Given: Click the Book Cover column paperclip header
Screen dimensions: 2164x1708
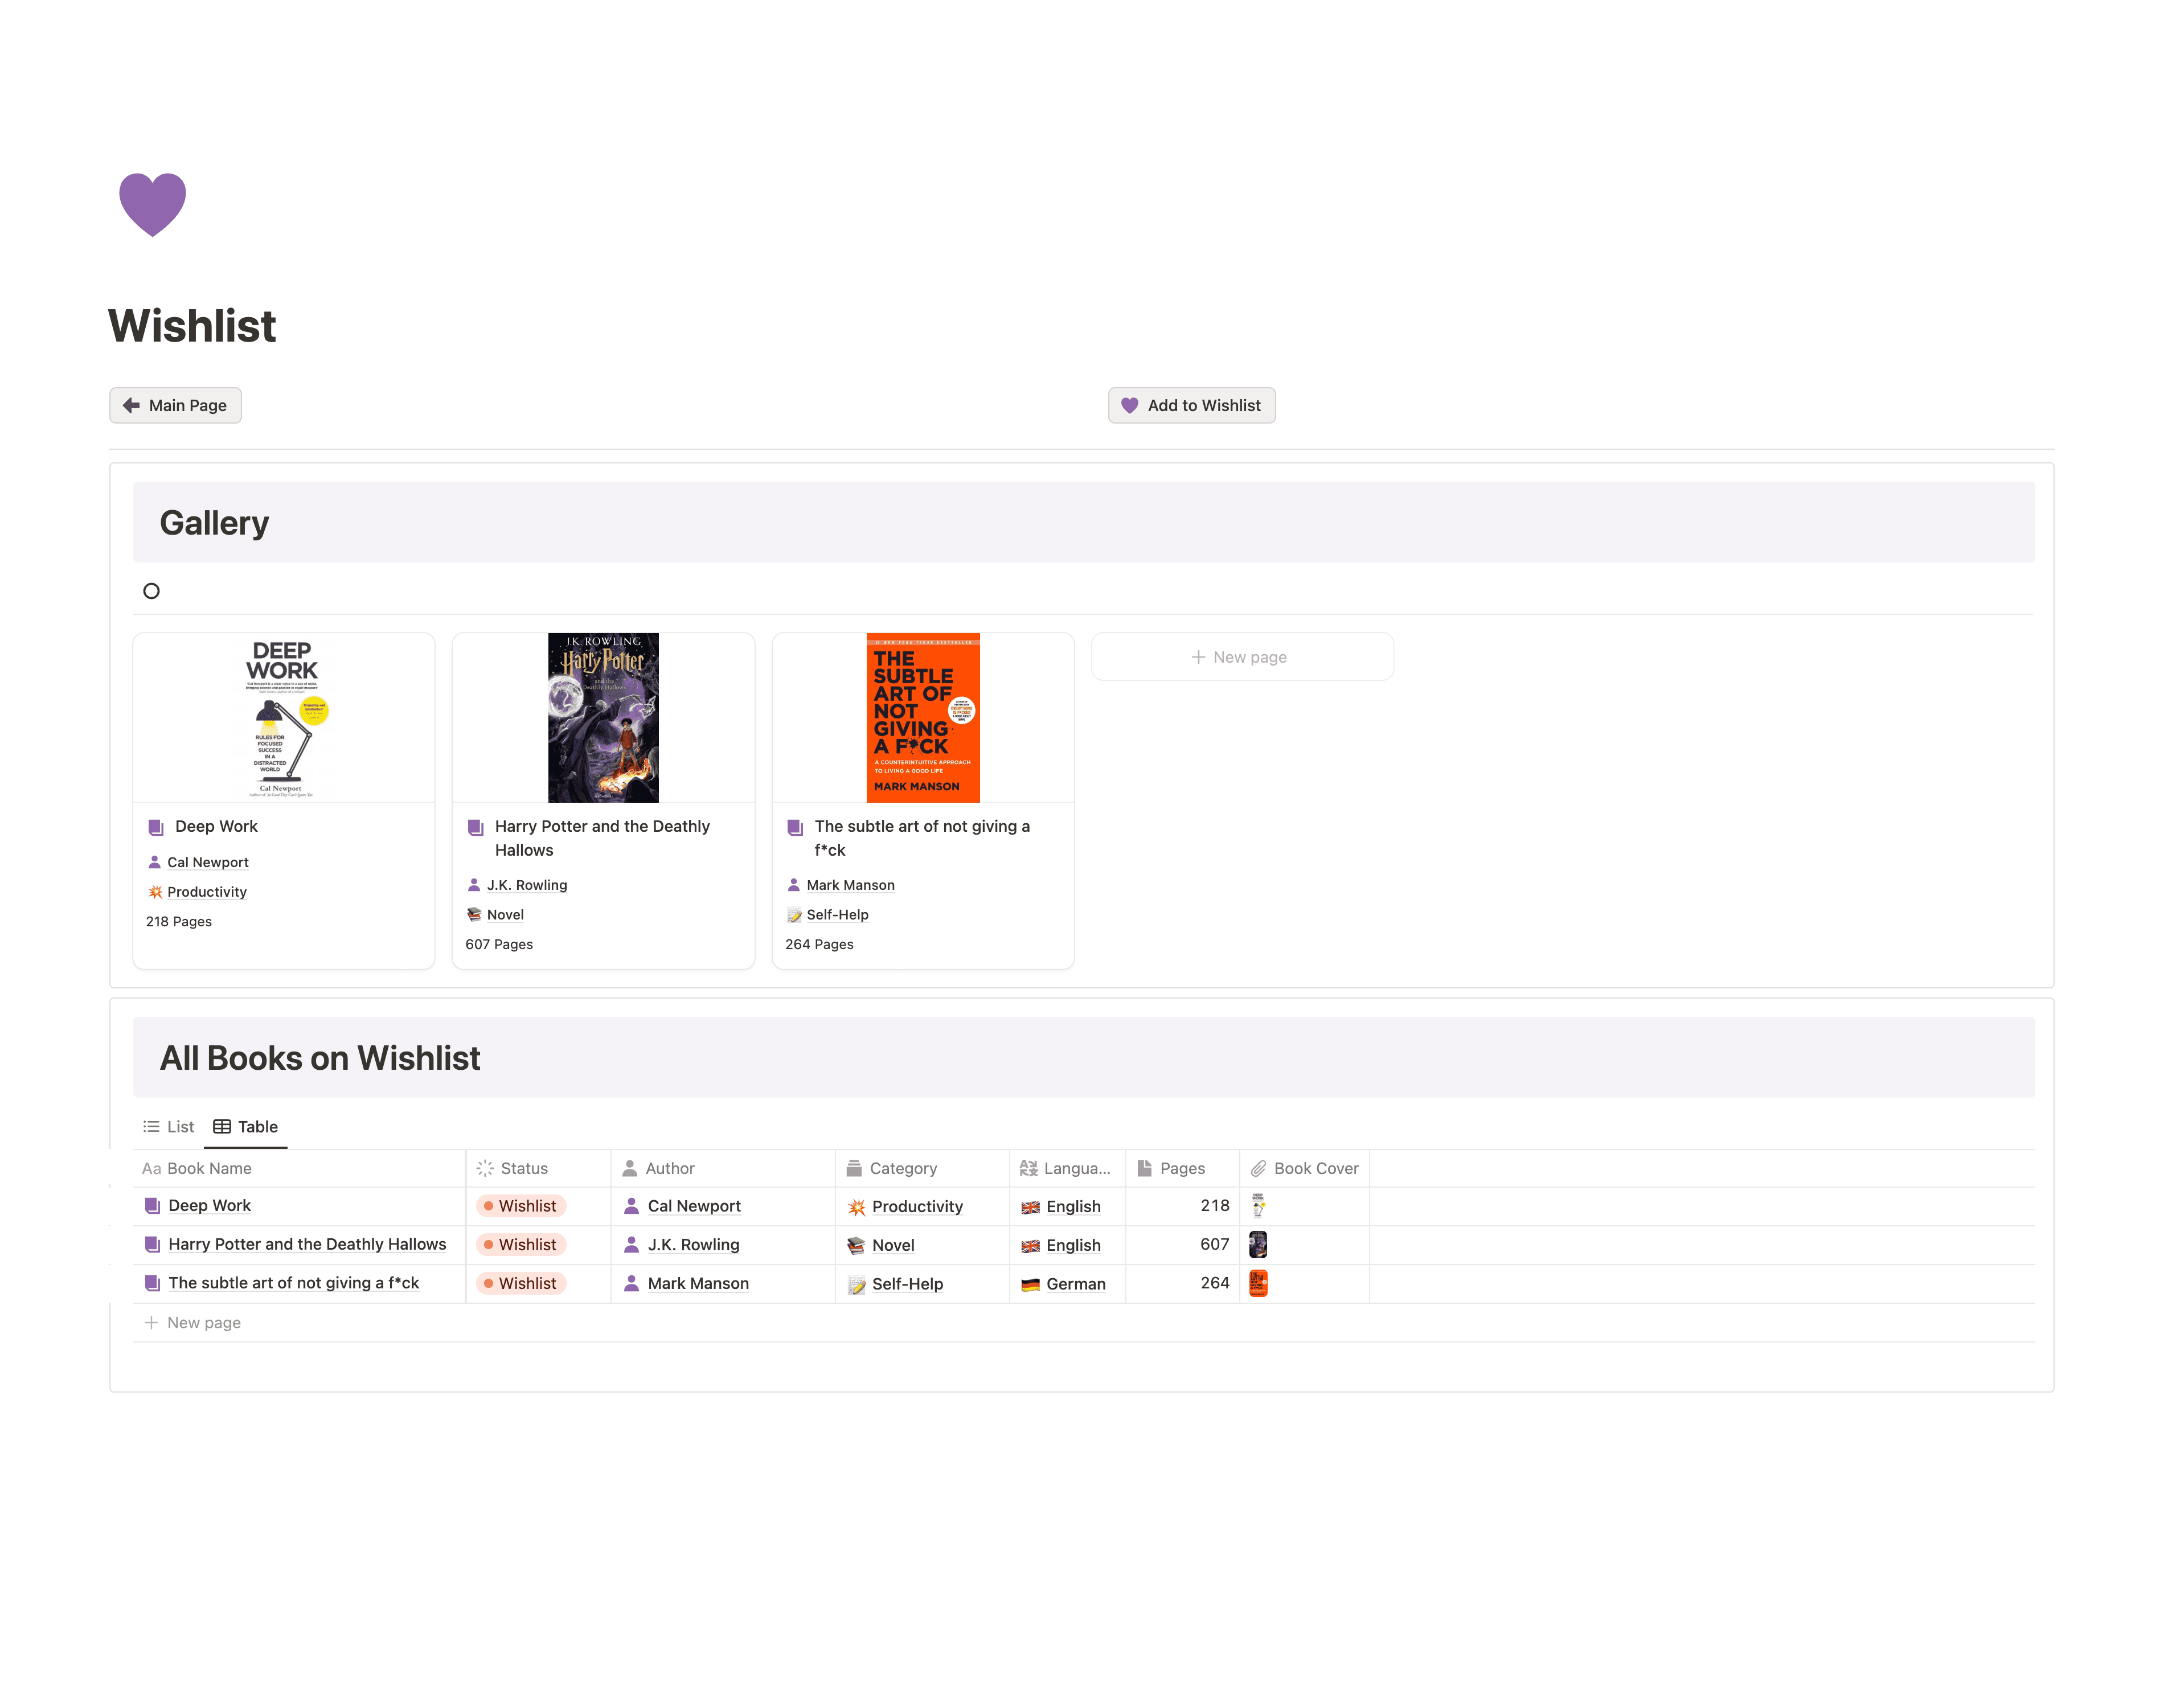Looking at the screenshot, I should click(1258, 1168).
